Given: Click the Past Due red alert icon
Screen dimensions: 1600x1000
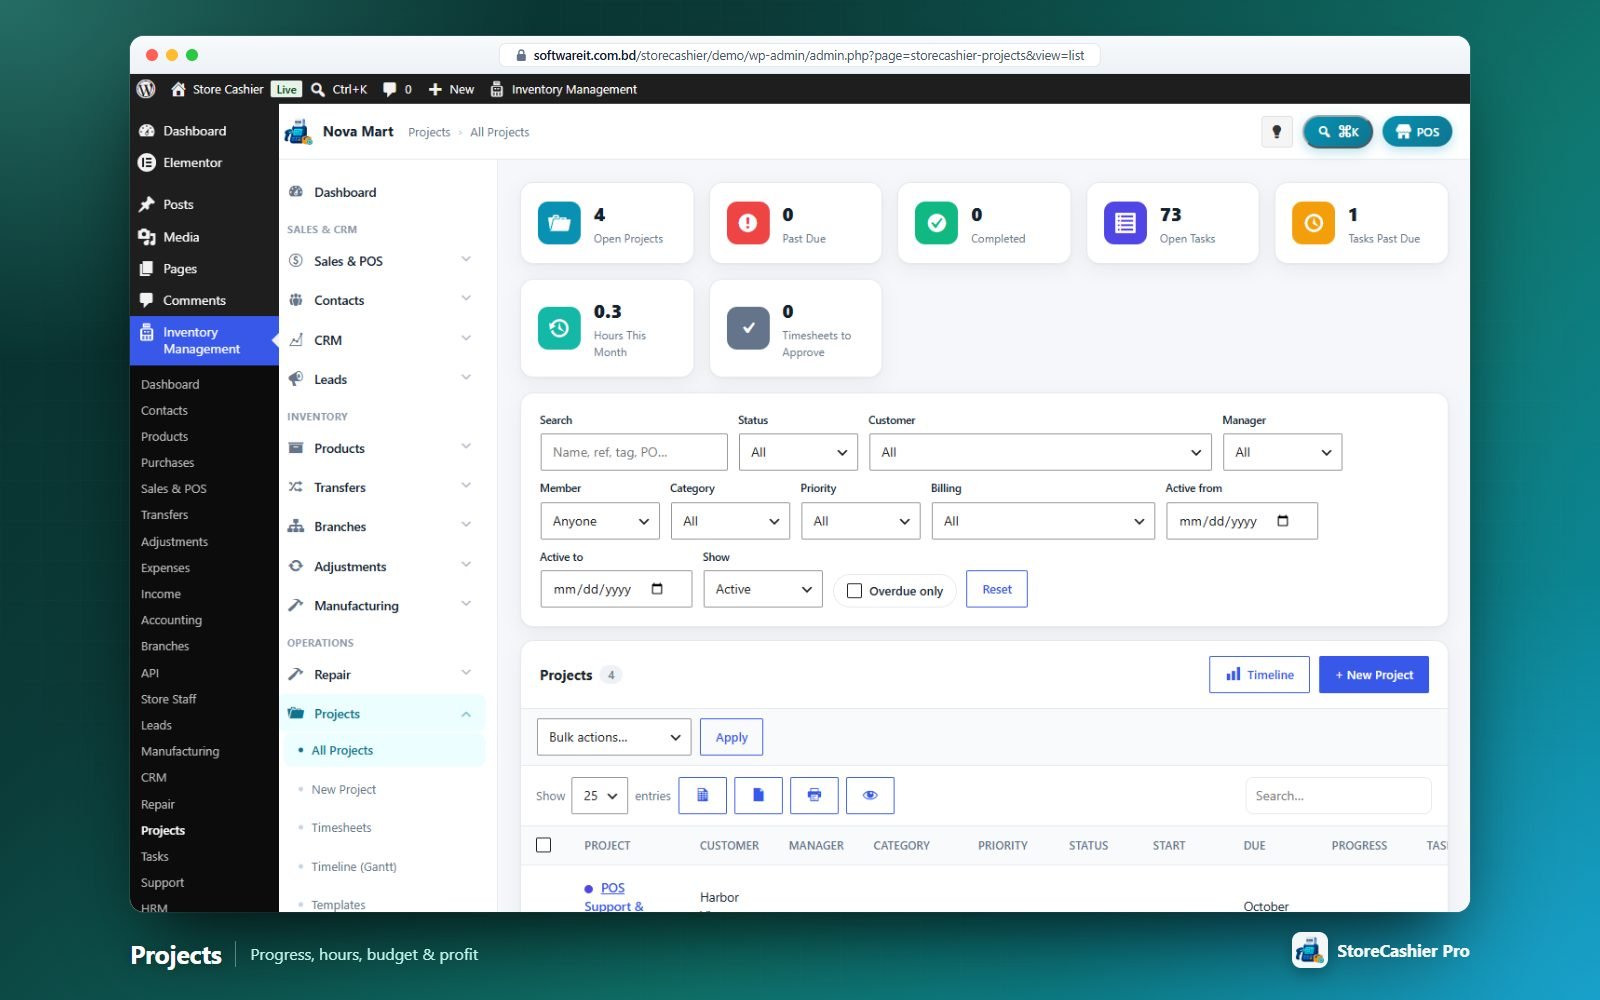Looking at the screenshot, I should [748, 223].
